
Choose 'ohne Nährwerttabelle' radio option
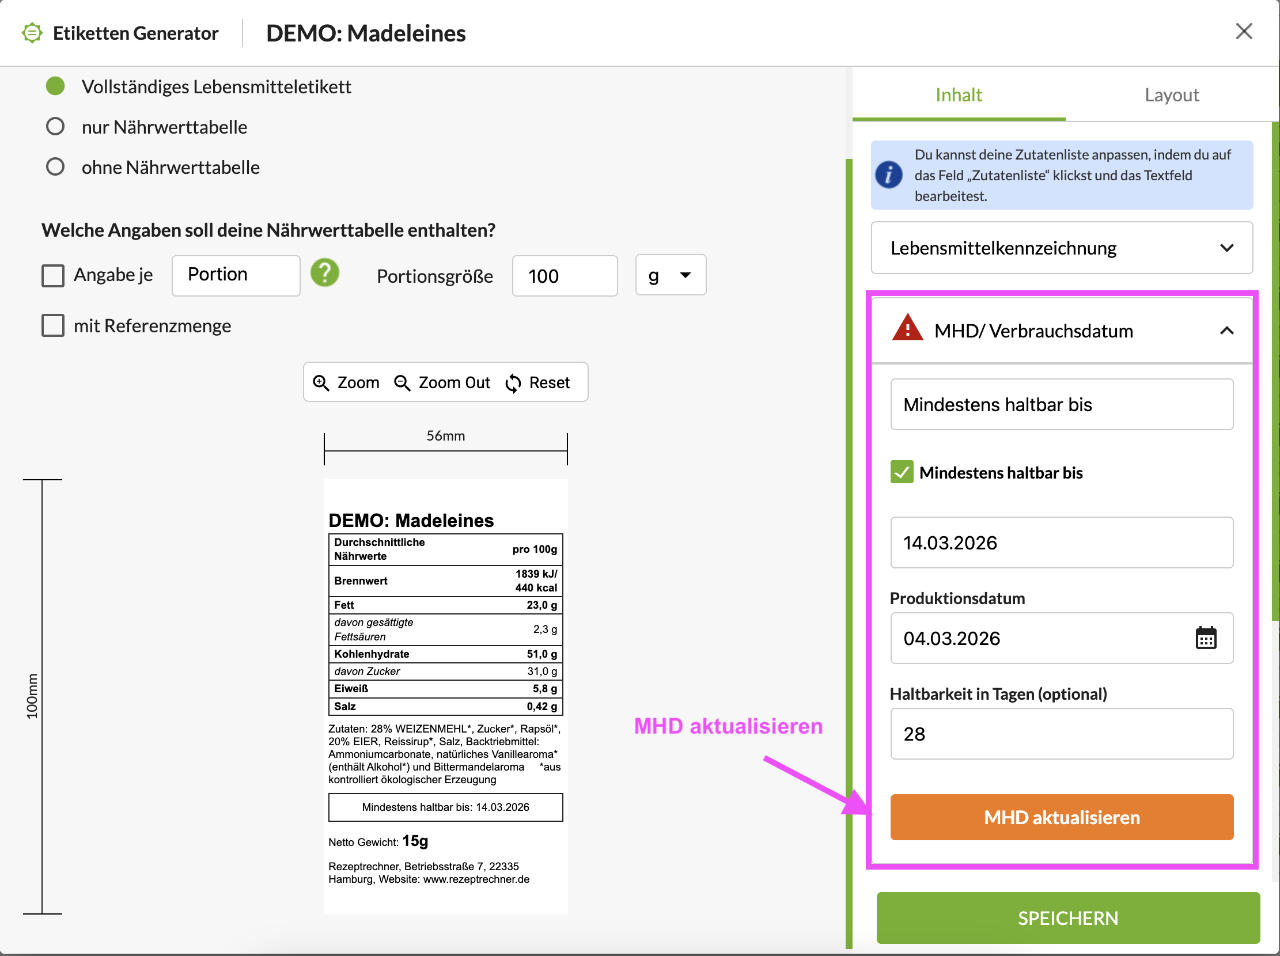56,166
